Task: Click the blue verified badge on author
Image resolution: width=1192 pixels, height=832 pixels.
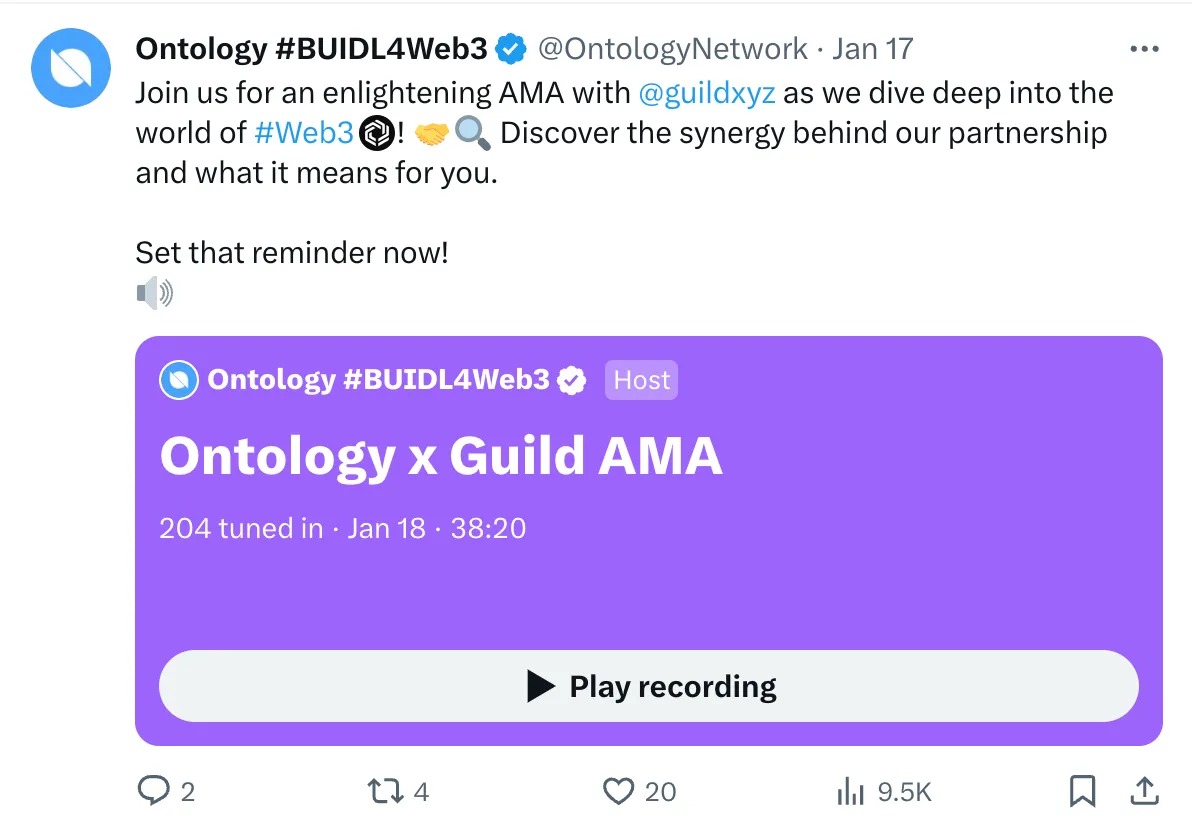Action: point(513,48)
